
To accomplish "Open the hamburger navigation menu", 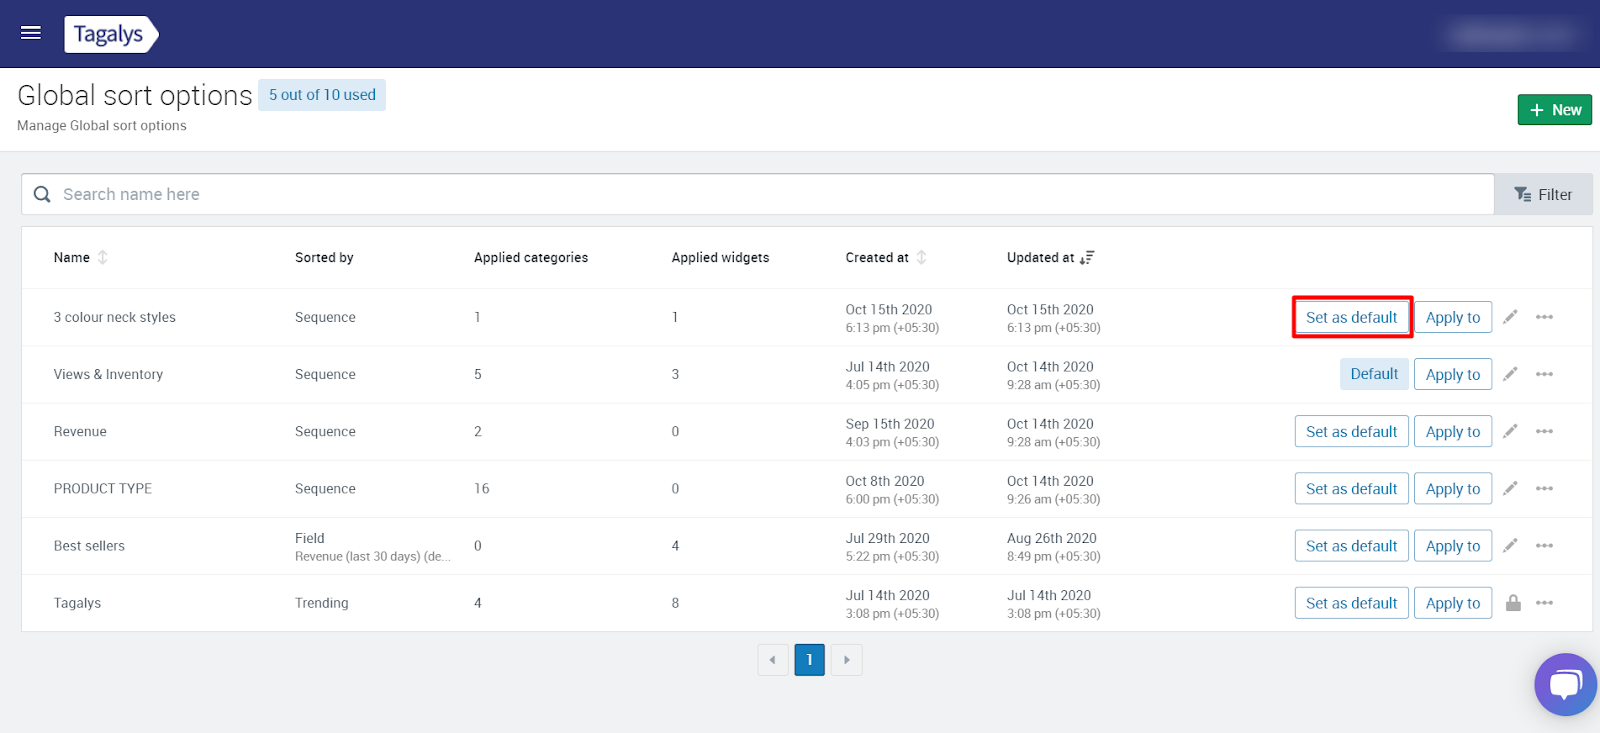I will coord(31,33).
